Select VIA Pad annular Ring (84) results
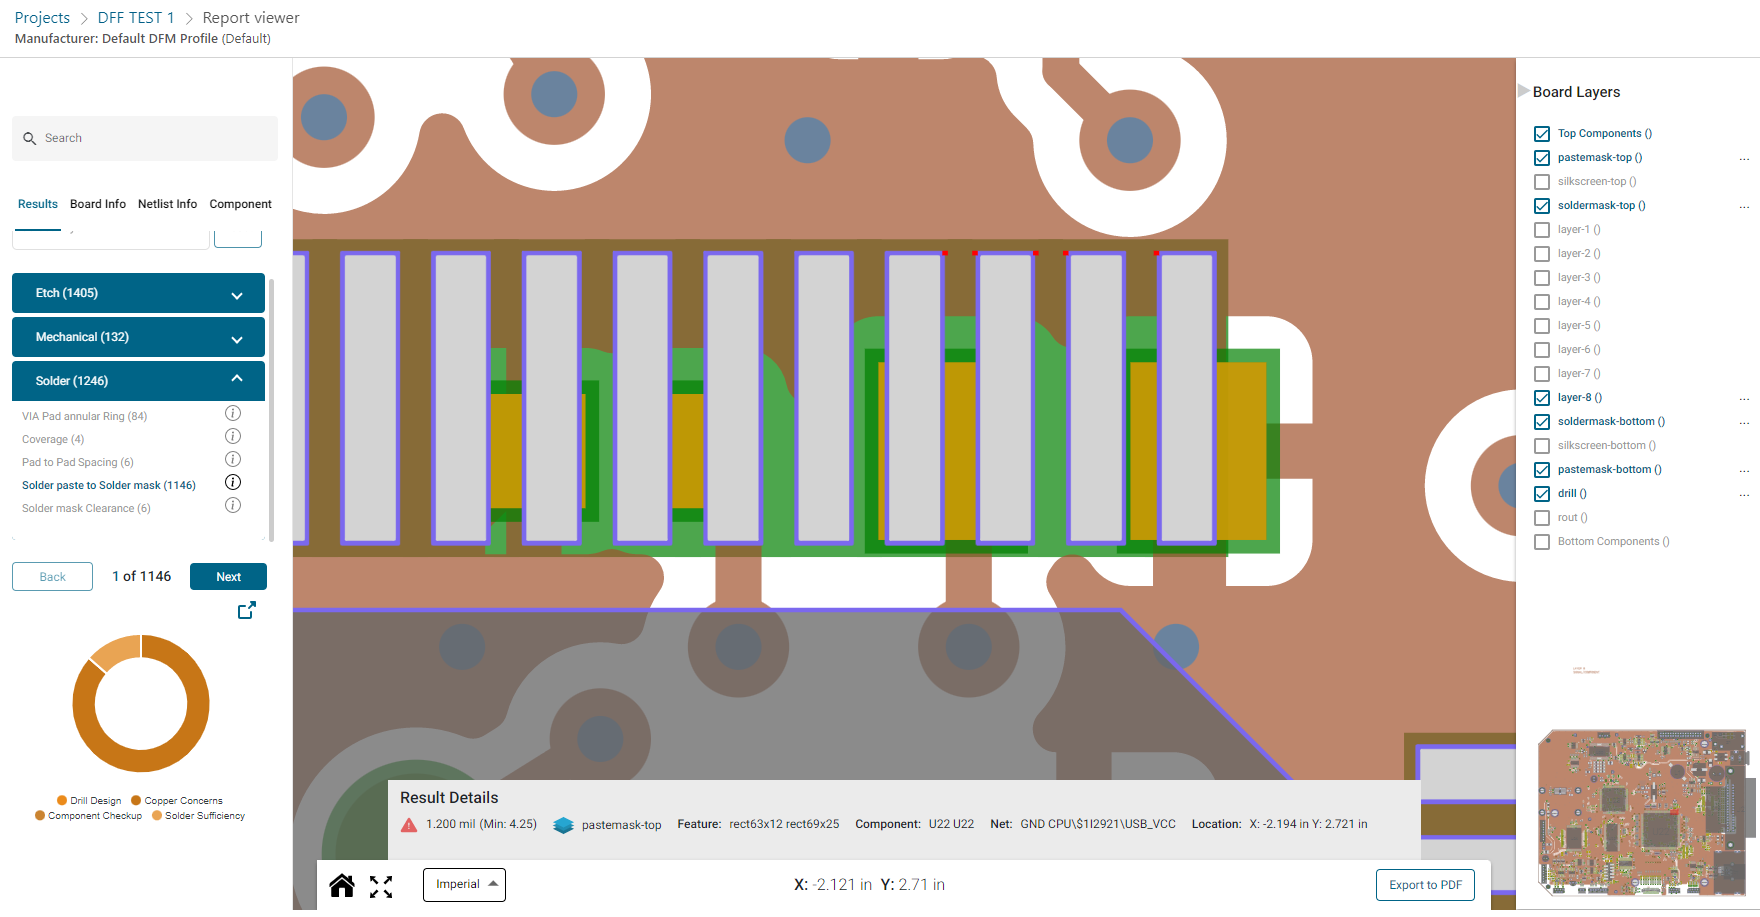This screenshot has height=917, width=1760. point(85,416)
